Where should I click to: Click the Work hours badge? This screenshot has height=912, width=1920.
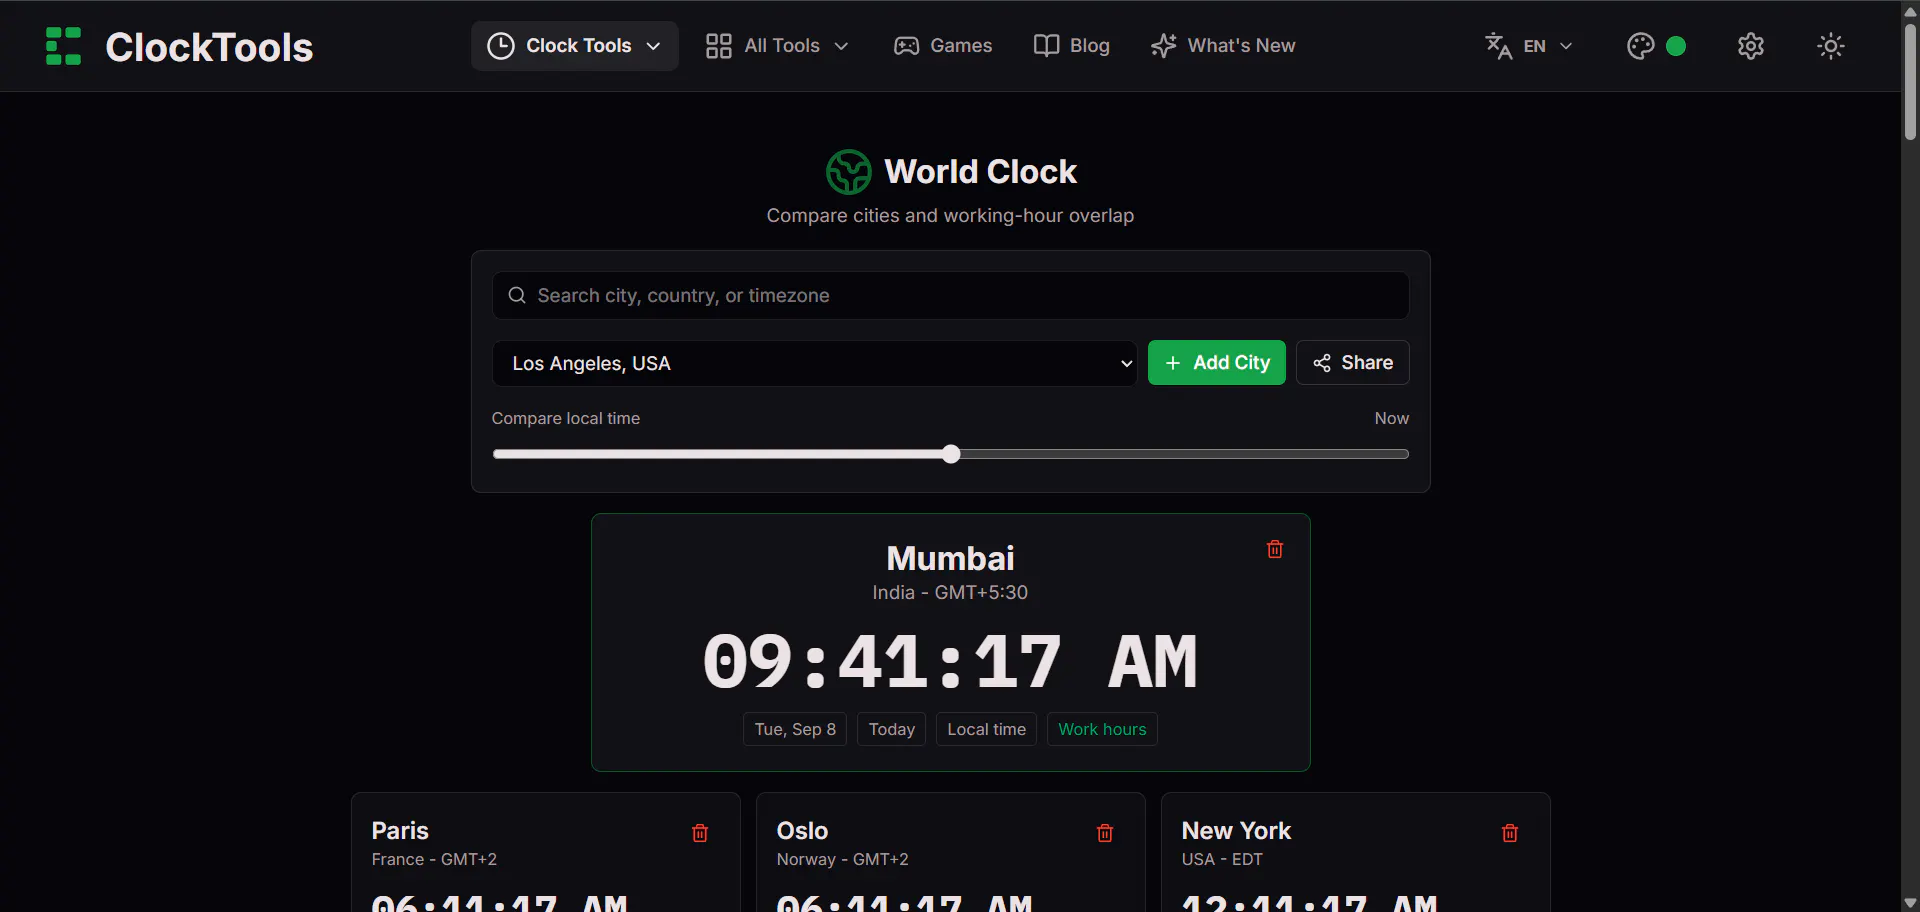1102,729
